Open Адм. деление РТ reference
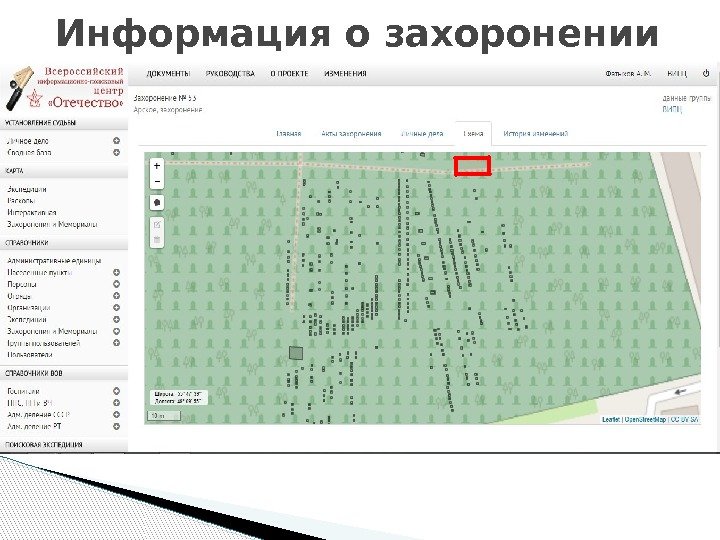This screenshot has width=720, height=540. click(34, 427)
